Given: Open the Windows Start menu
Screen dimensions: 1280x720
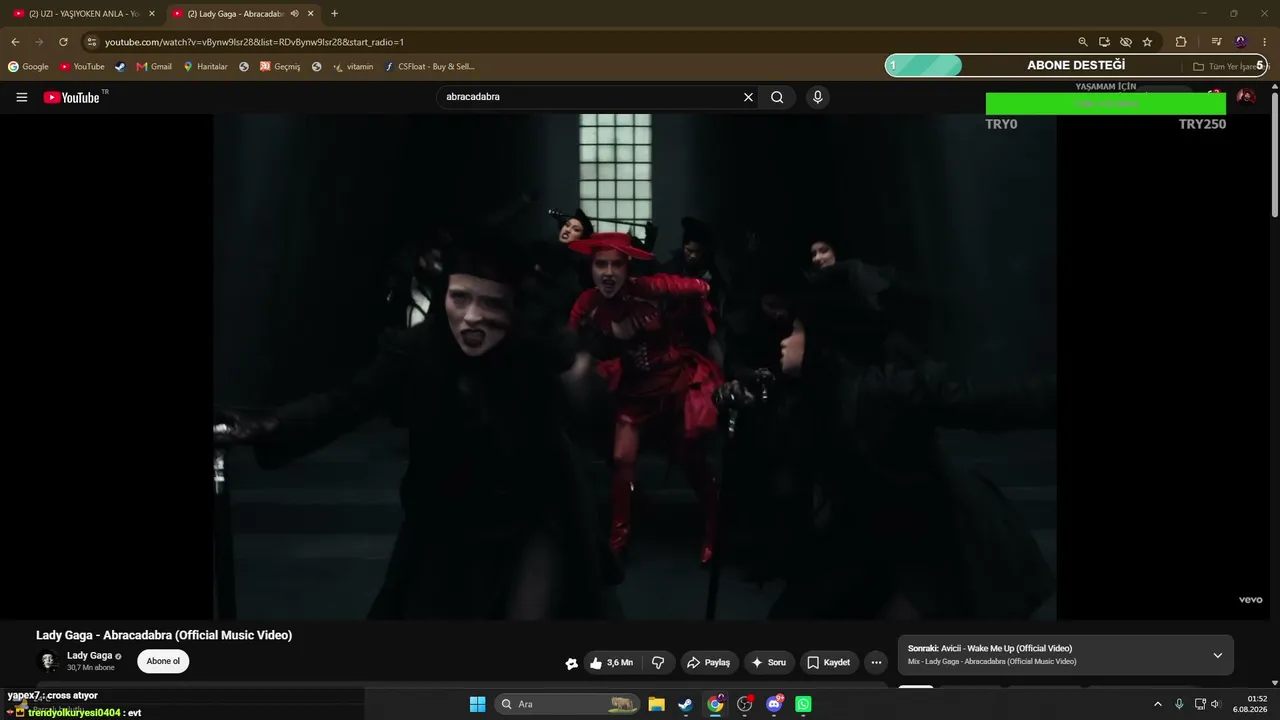Looking at the screenshot, I should [477, 704].
